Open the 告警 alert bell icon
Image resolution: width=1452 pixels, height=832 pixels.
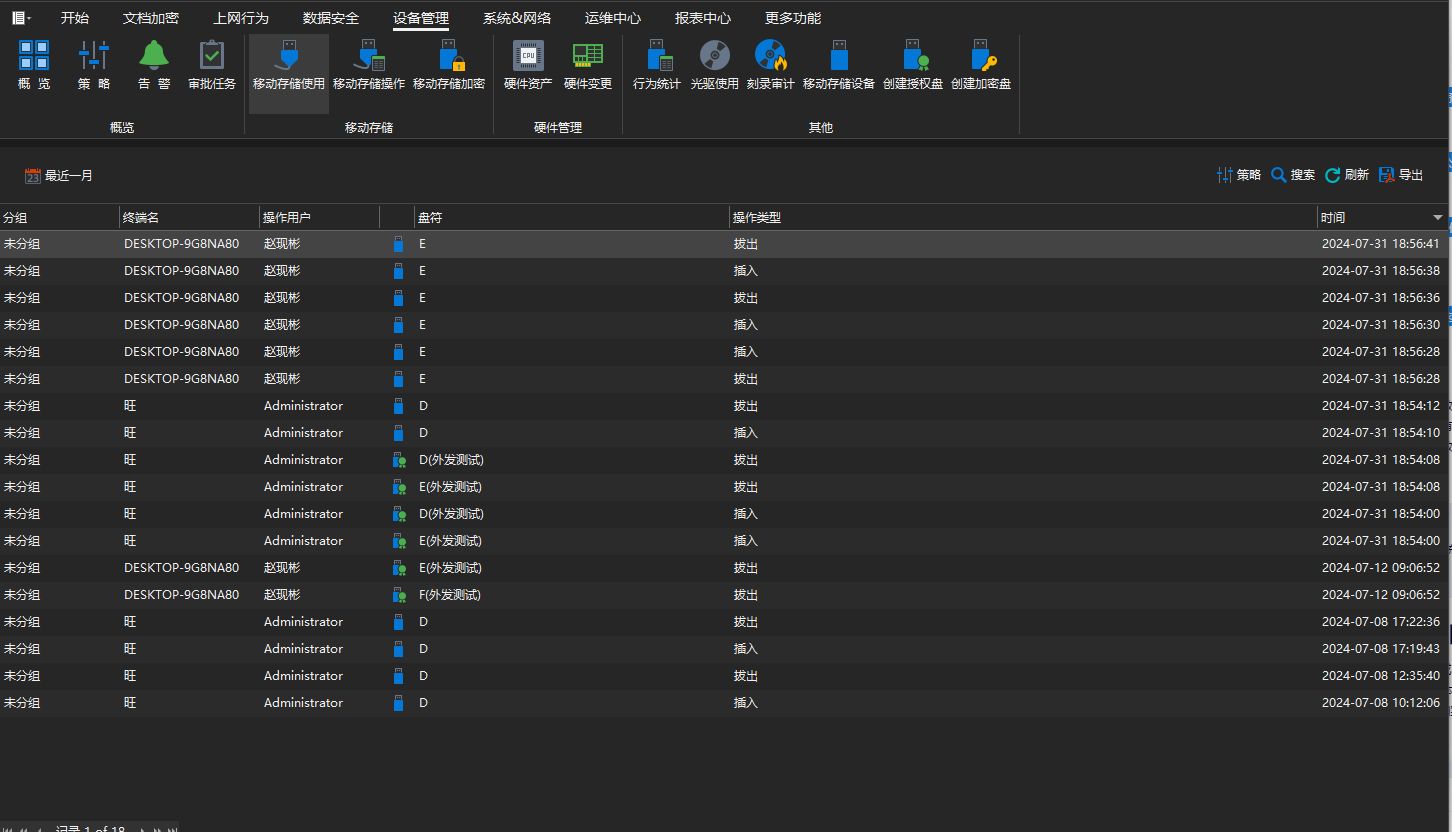tap(154, 66)
